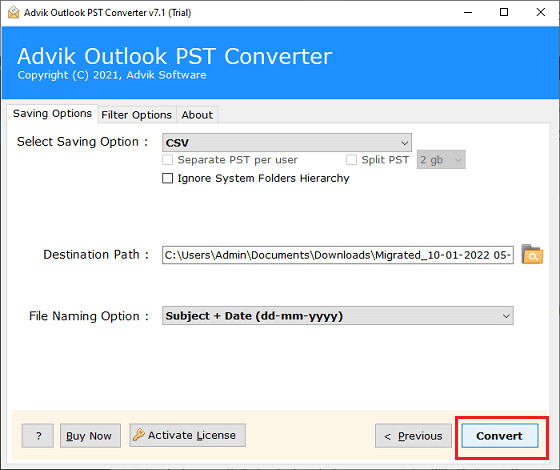560x470 pixels.
Task: Go back with the Previous button
Action: click(x=413, y=436)
